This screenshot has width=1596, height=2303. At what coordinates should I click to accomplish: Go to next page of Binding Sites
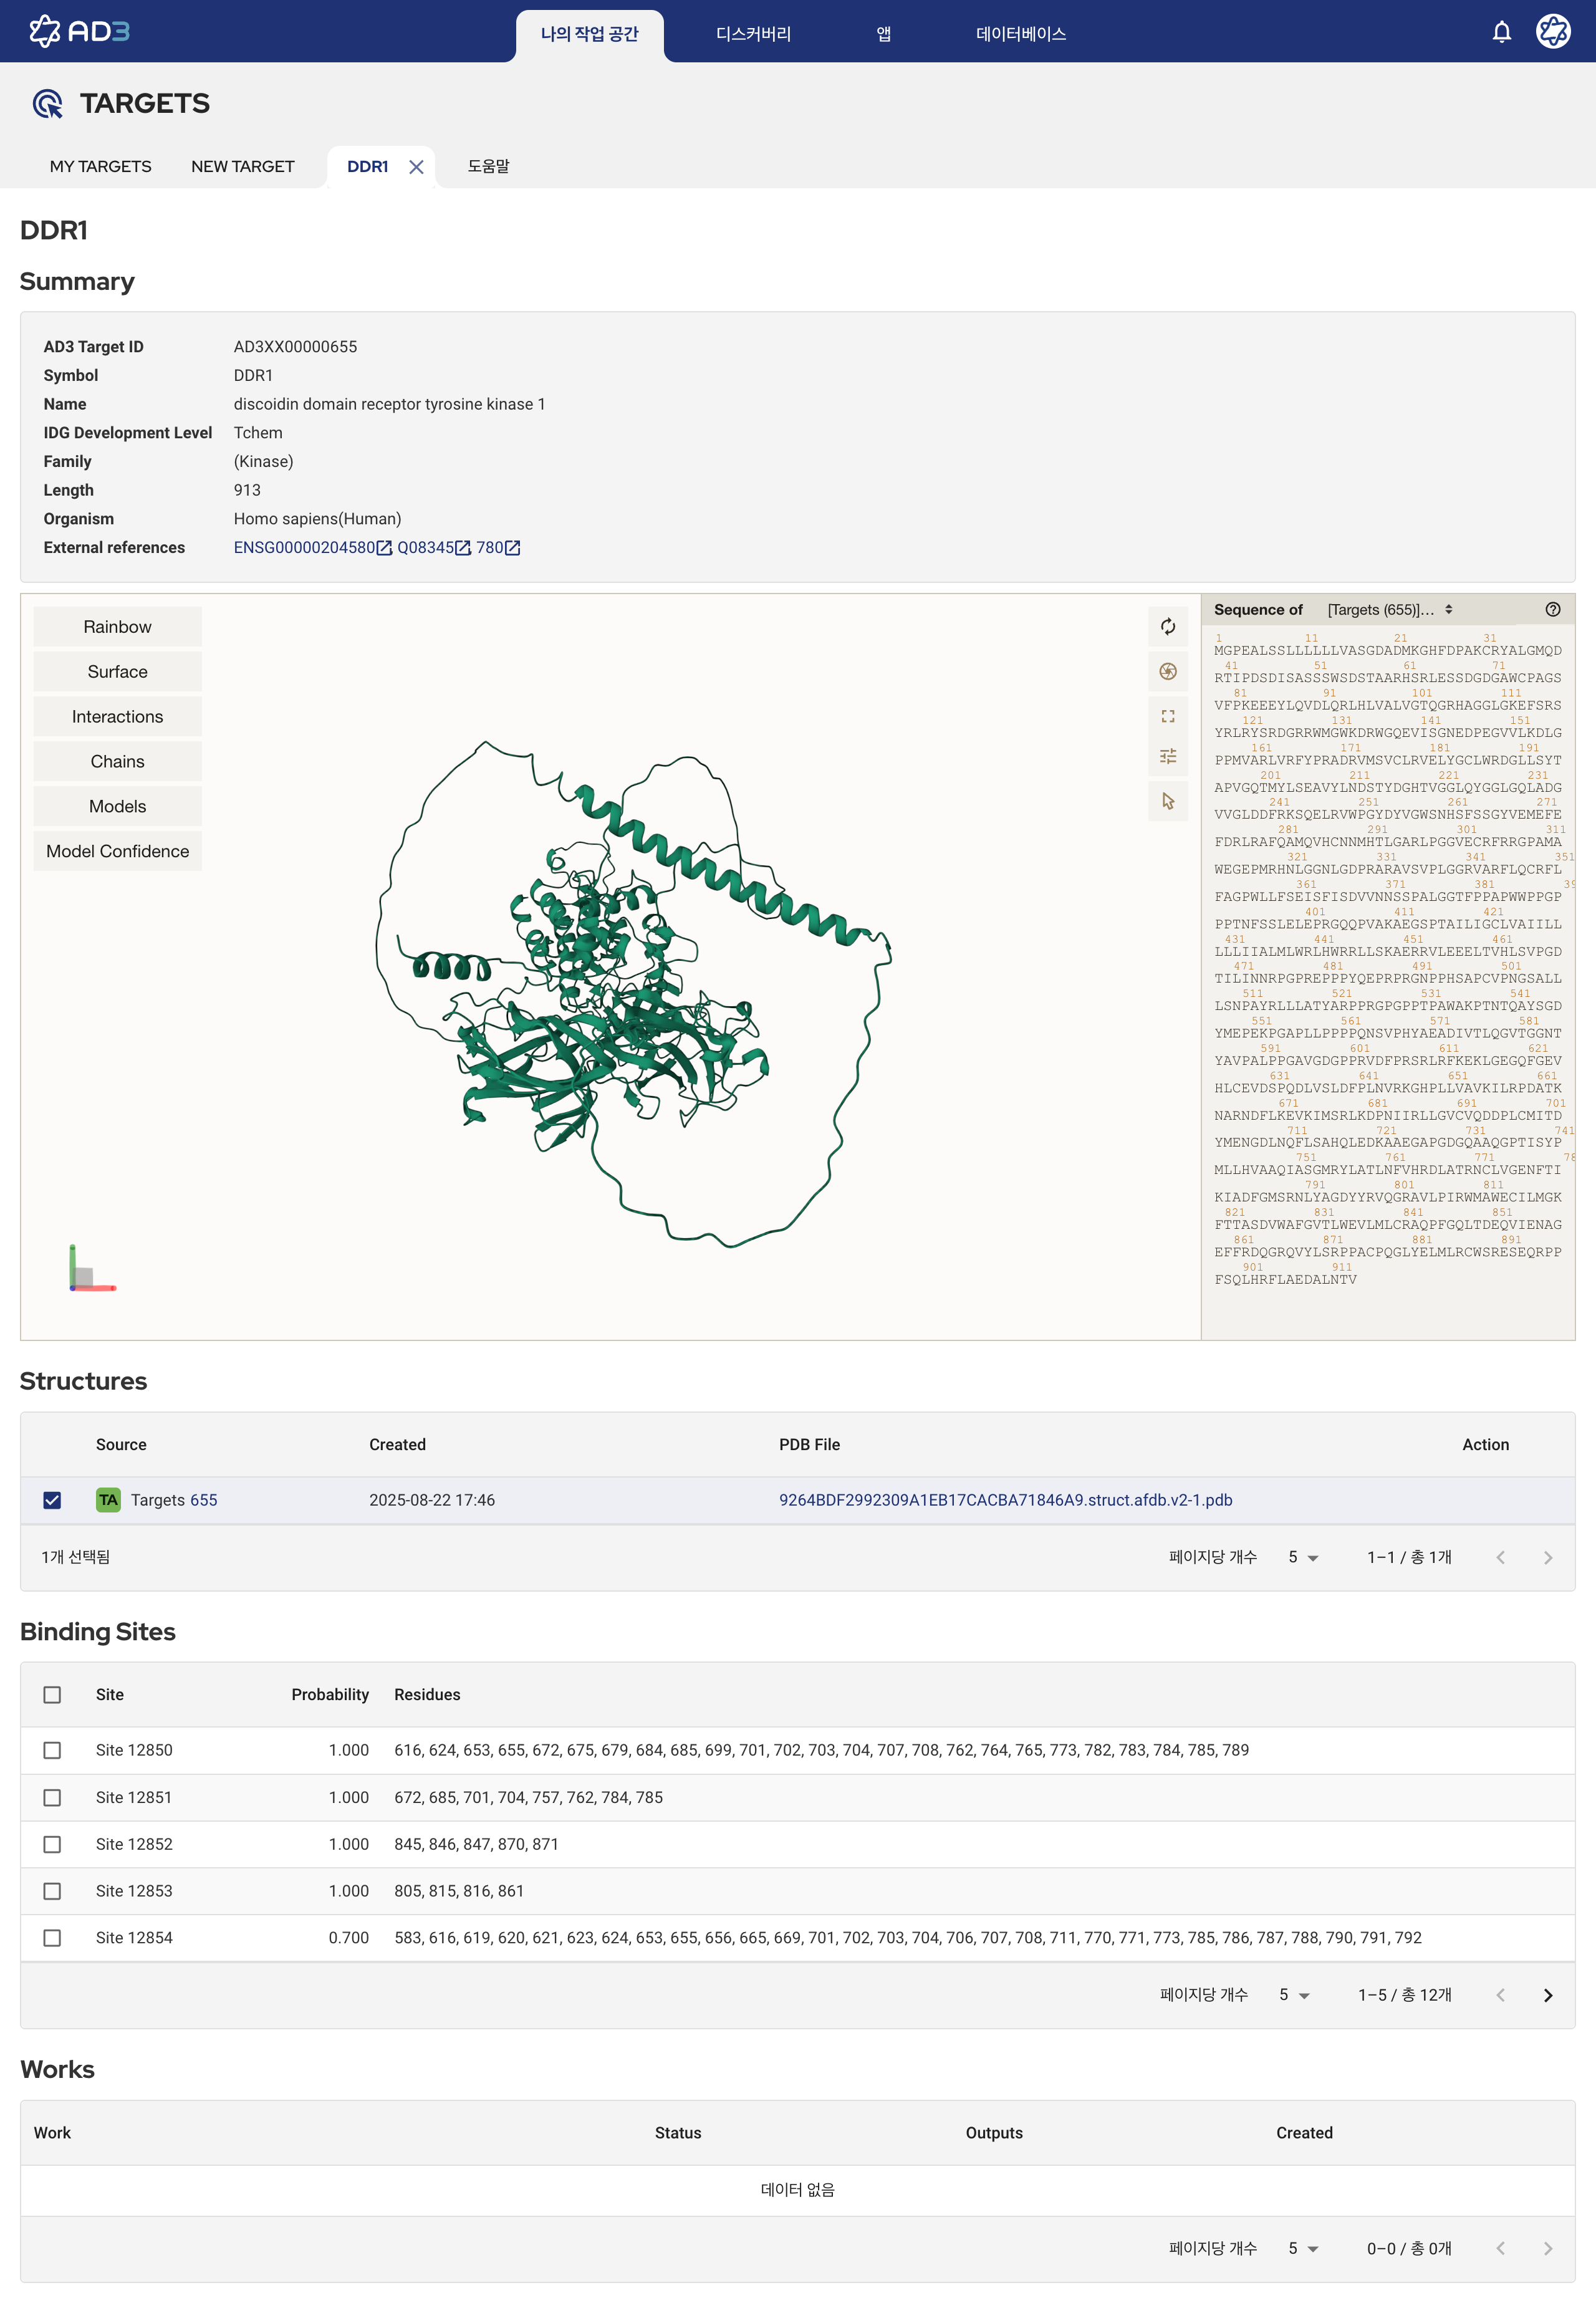(1547, 1995)
